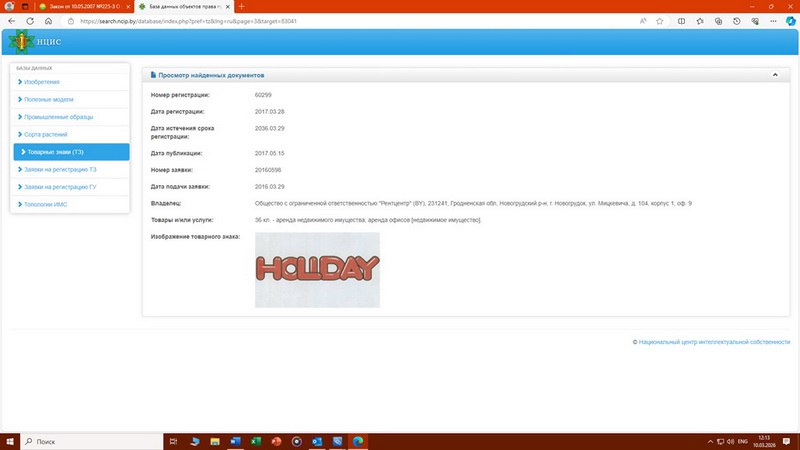Expand Изобретения database in sidebar
This screenshot has width=800, height=450.
[x=42, y=82]
